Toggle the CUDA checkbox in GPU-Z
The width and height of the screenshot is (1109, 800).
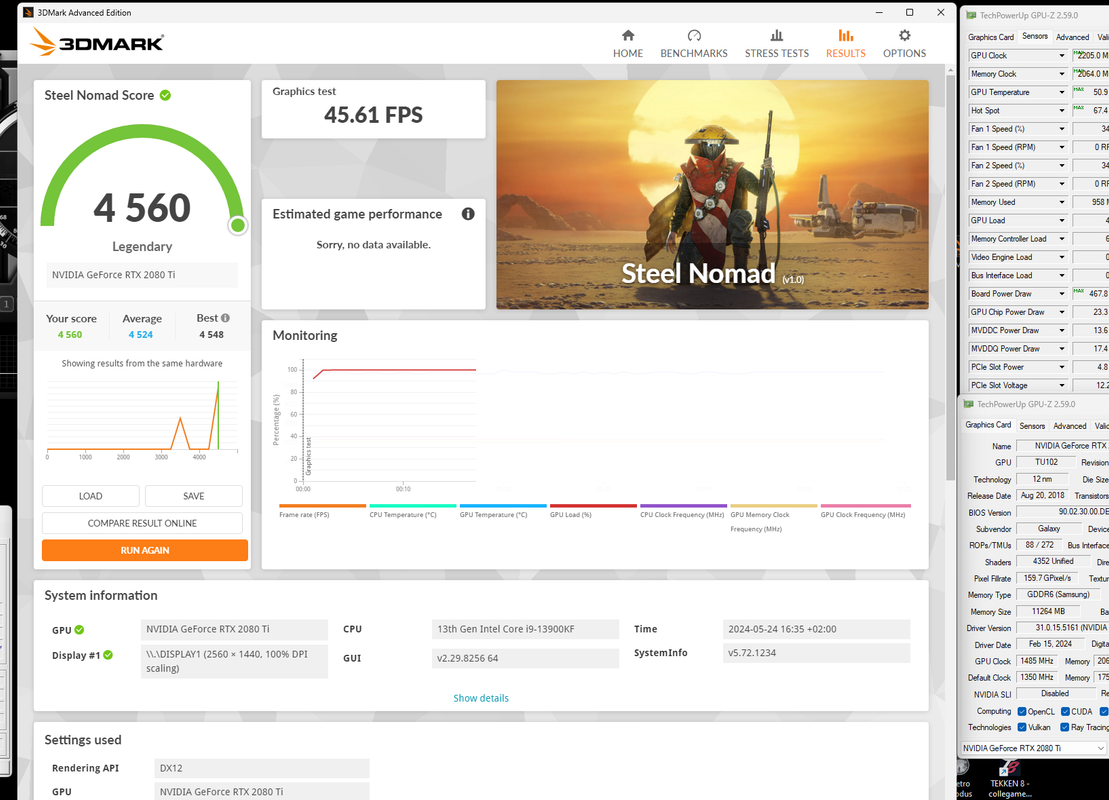[x=1065, y=712]
